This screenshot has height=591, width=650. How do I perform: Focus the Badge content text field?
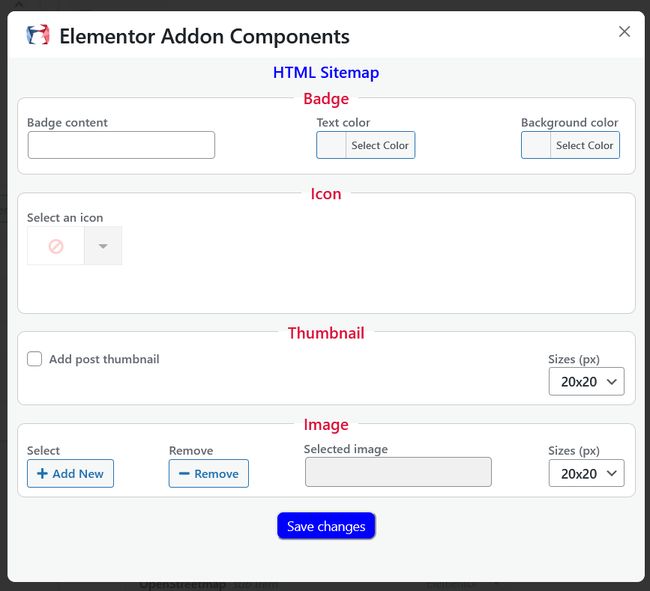click(x=121, y=145)
